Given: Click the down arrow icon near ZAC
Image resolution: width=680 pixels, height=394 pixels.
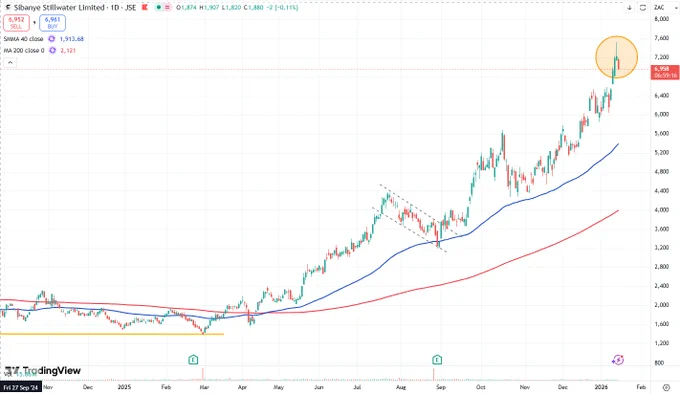Looking at the screenshot, I should 629,8.
